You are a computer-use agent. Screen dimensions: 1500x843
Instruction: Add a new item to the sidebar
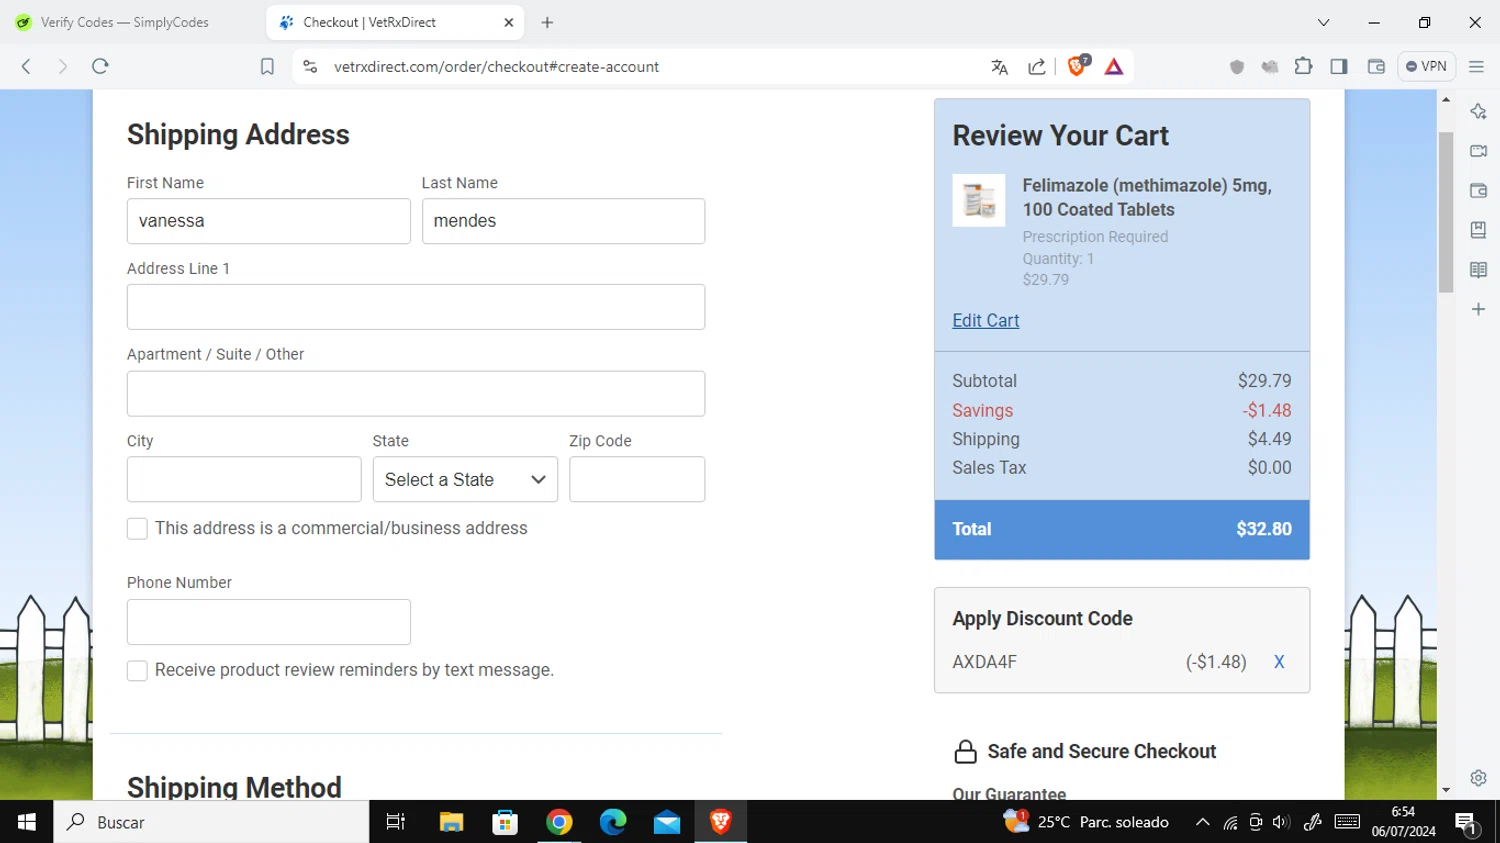coord(1478,310)
